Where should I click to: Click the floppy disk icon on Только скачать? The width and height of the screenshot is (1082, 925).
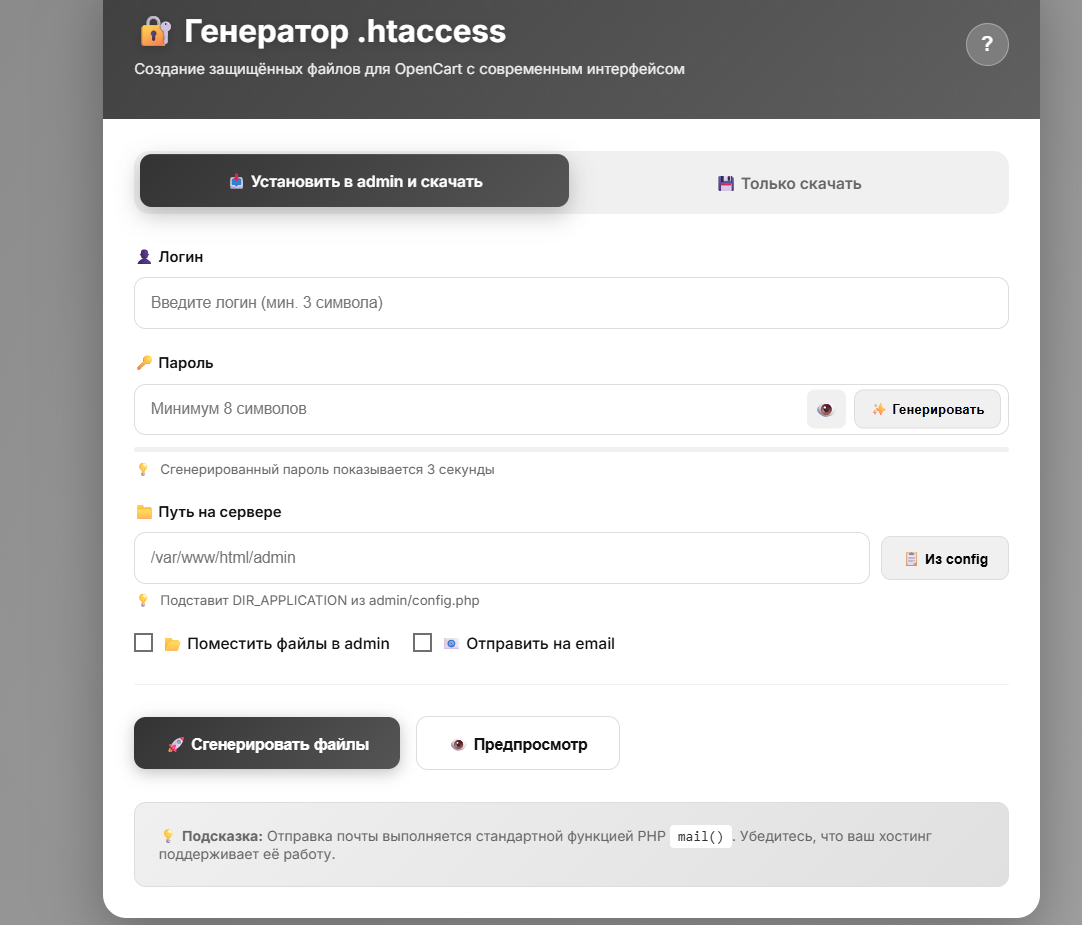tap(726, 184)
